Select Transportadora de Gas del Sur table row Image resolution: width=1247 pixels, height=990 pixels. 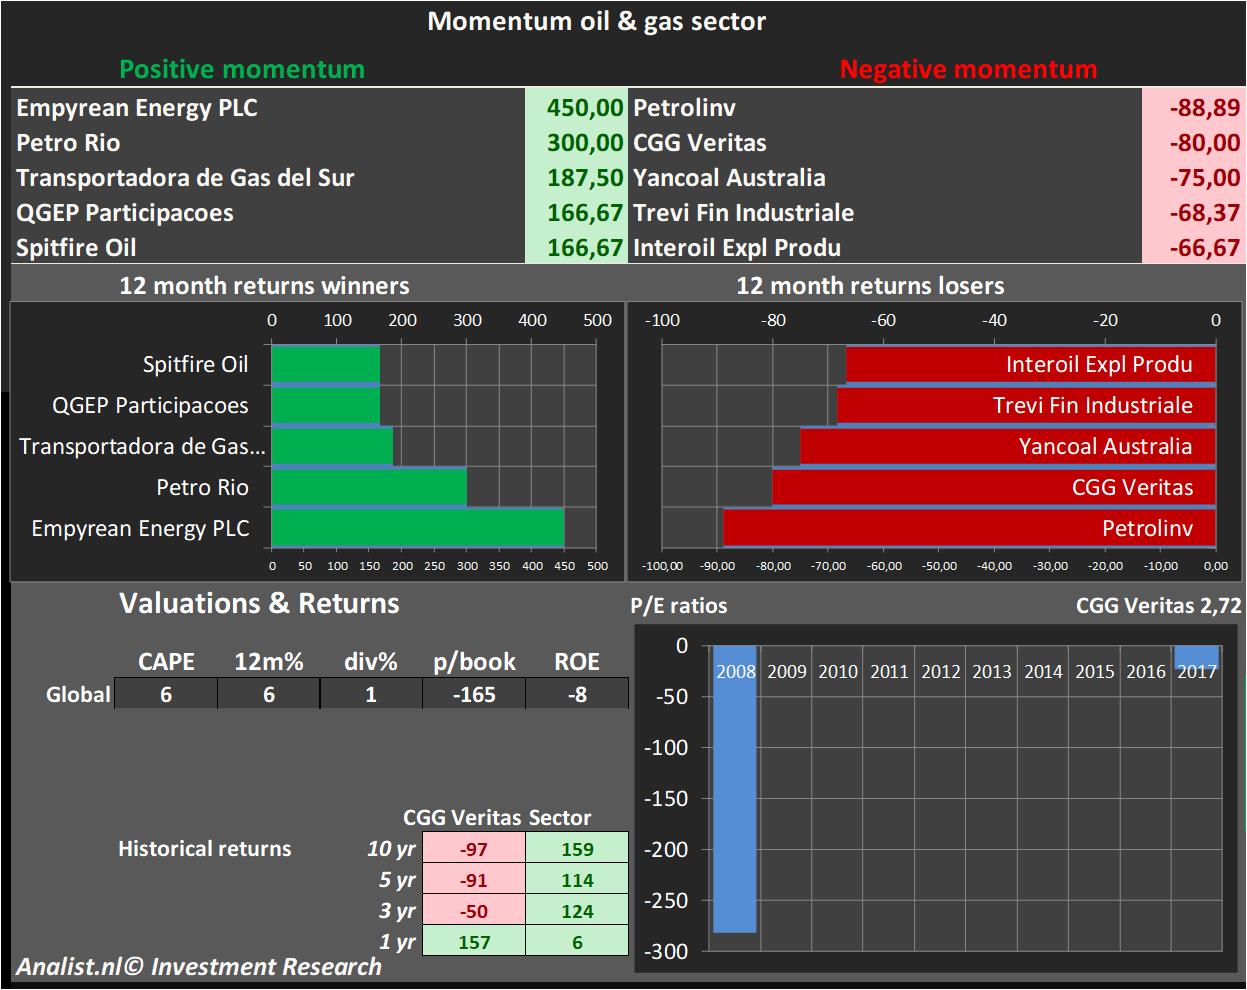click(x=186, y=178)
